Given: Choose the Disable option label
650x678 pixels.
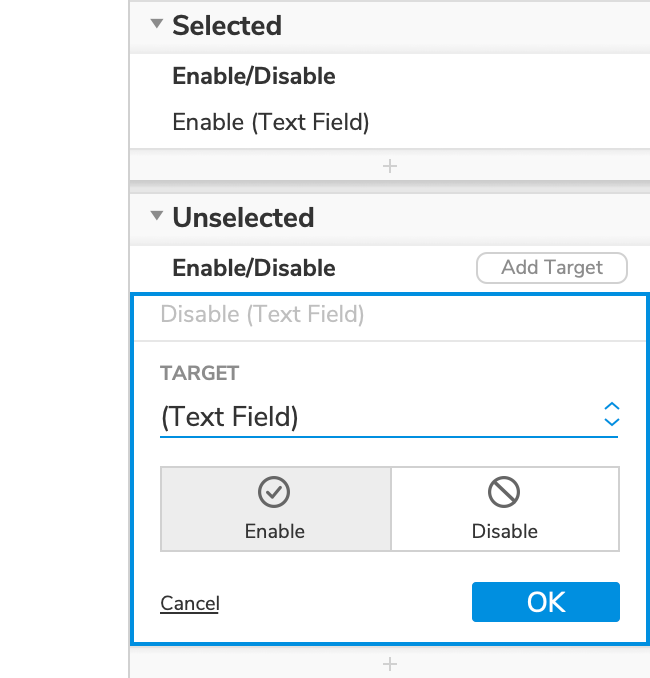Looking at the screenshot, I should [505, 532].
